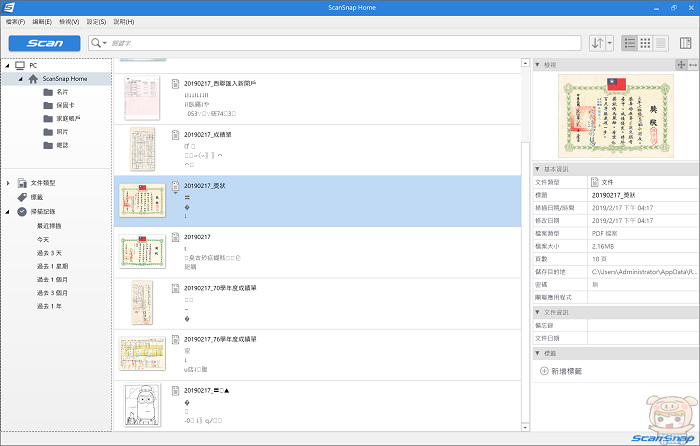The width and height of the screenshot is (700, 446).
Task: Expand the 文件類型 tree node
Action: [8, 183]
